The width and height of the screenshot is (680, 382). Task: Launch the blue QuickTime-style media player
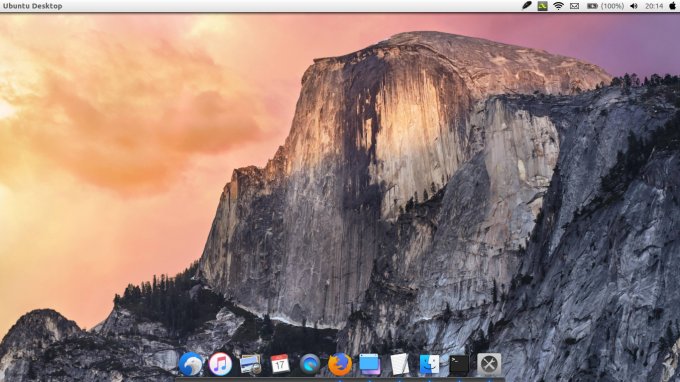pos(310,364)
